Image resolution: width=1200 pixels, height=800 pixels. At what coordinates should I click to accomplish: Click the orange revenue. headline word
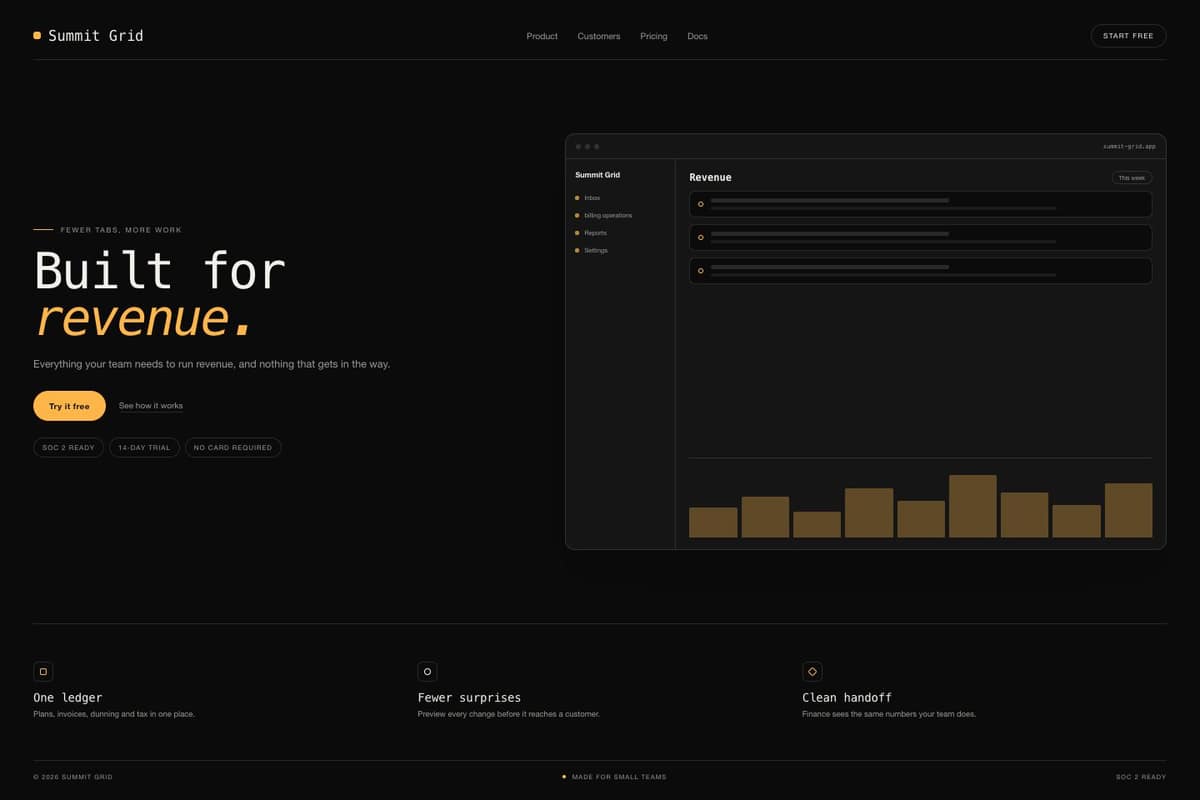(x=143, y=318)
